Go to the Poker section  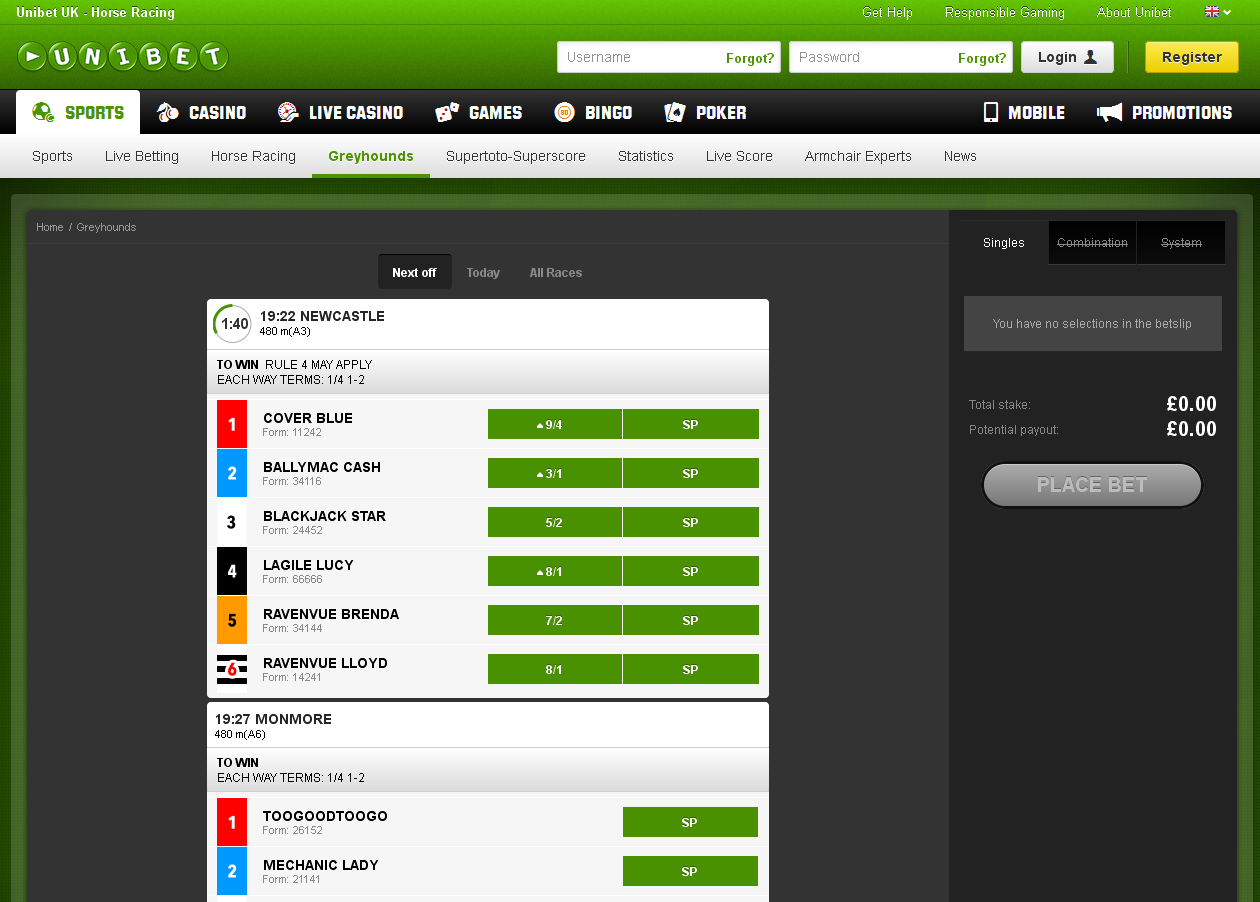coord(705,112)
